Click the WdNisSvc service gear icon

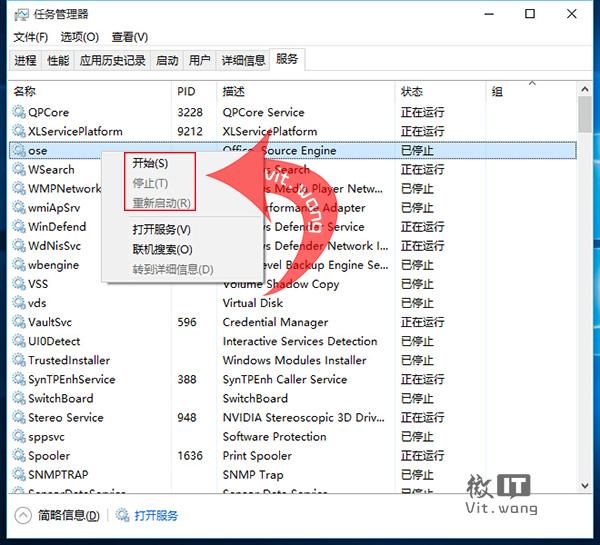(x=19, y=245)
